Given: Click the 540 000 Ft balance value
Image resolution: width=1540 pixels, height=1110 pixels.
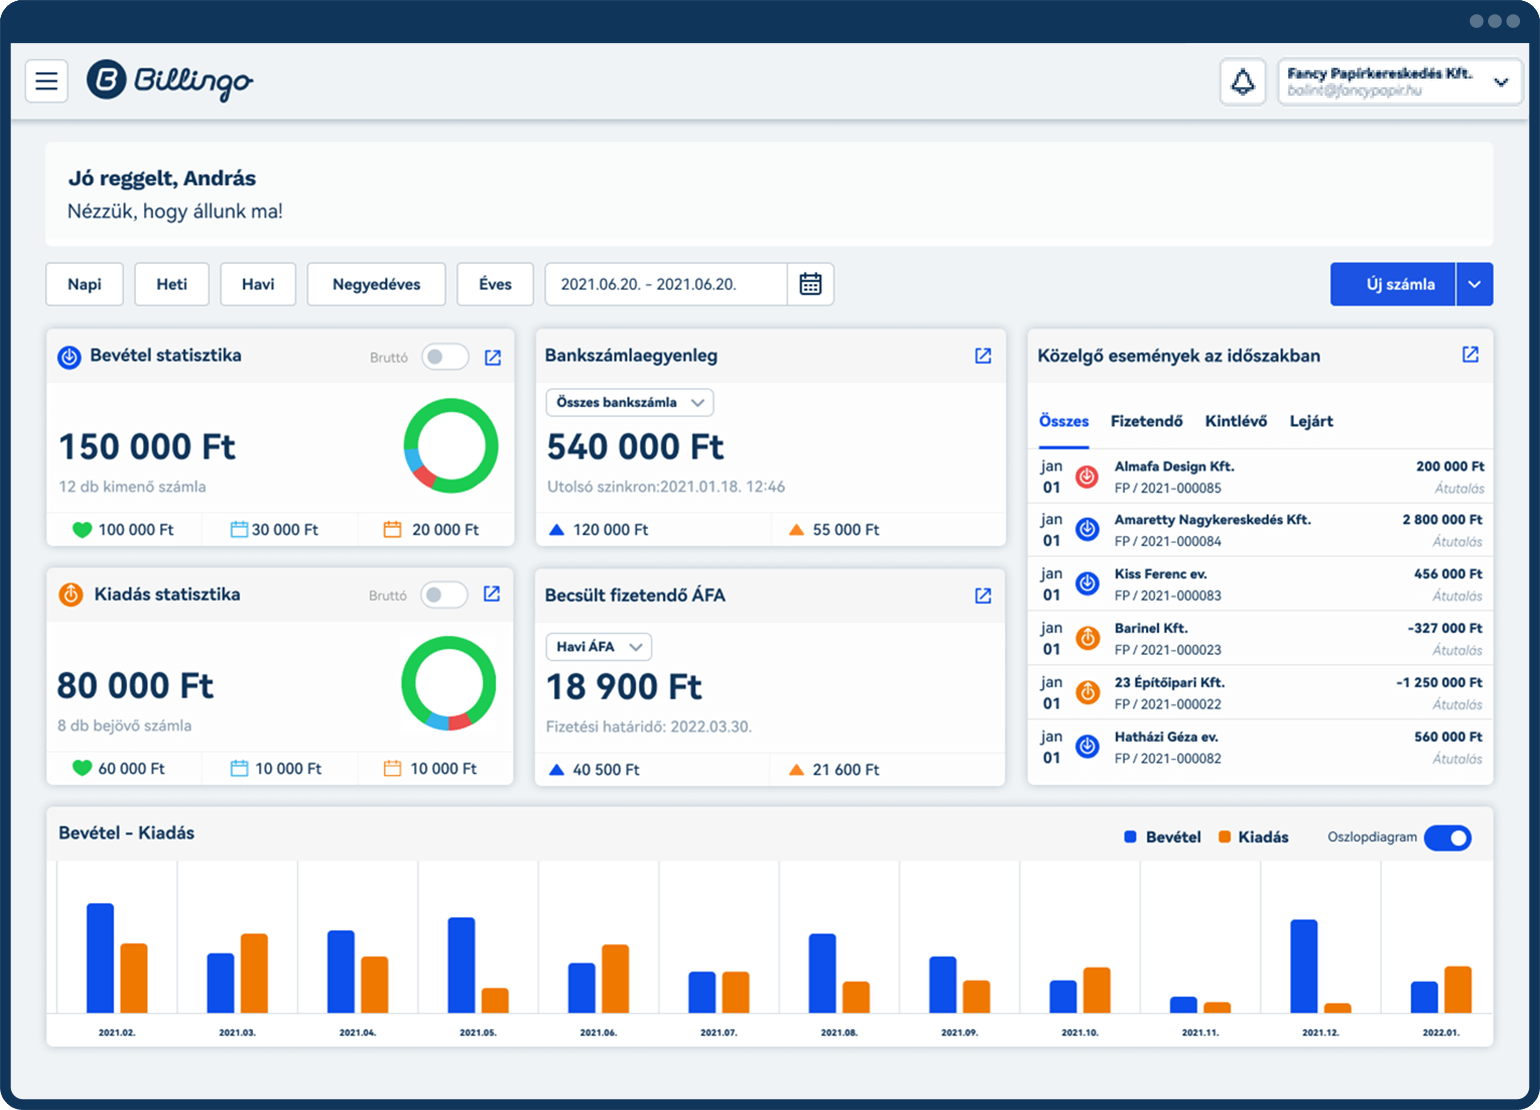Looking at the screenshot, I should (x=636, y=447).
